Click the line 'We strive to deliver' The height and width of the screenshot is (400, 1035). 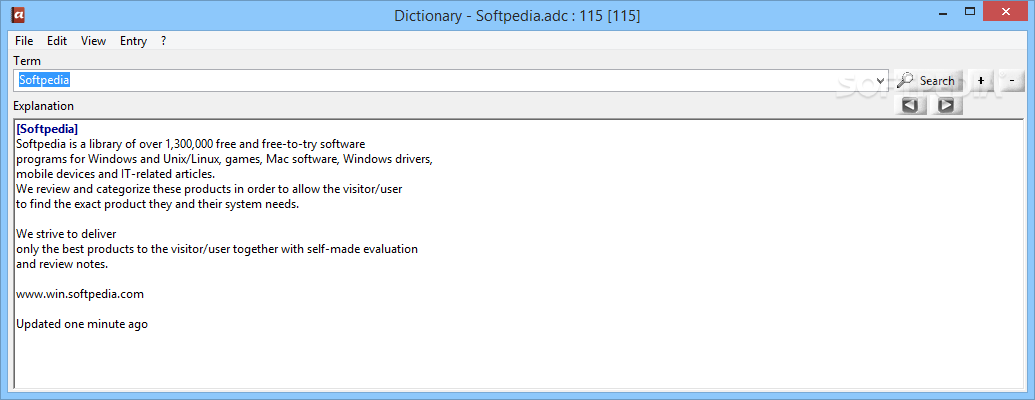66,234
